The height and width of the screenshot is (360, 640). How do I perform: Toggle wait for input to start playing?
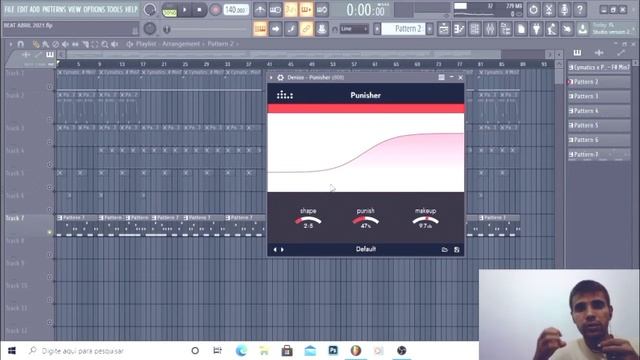point(275,10)
